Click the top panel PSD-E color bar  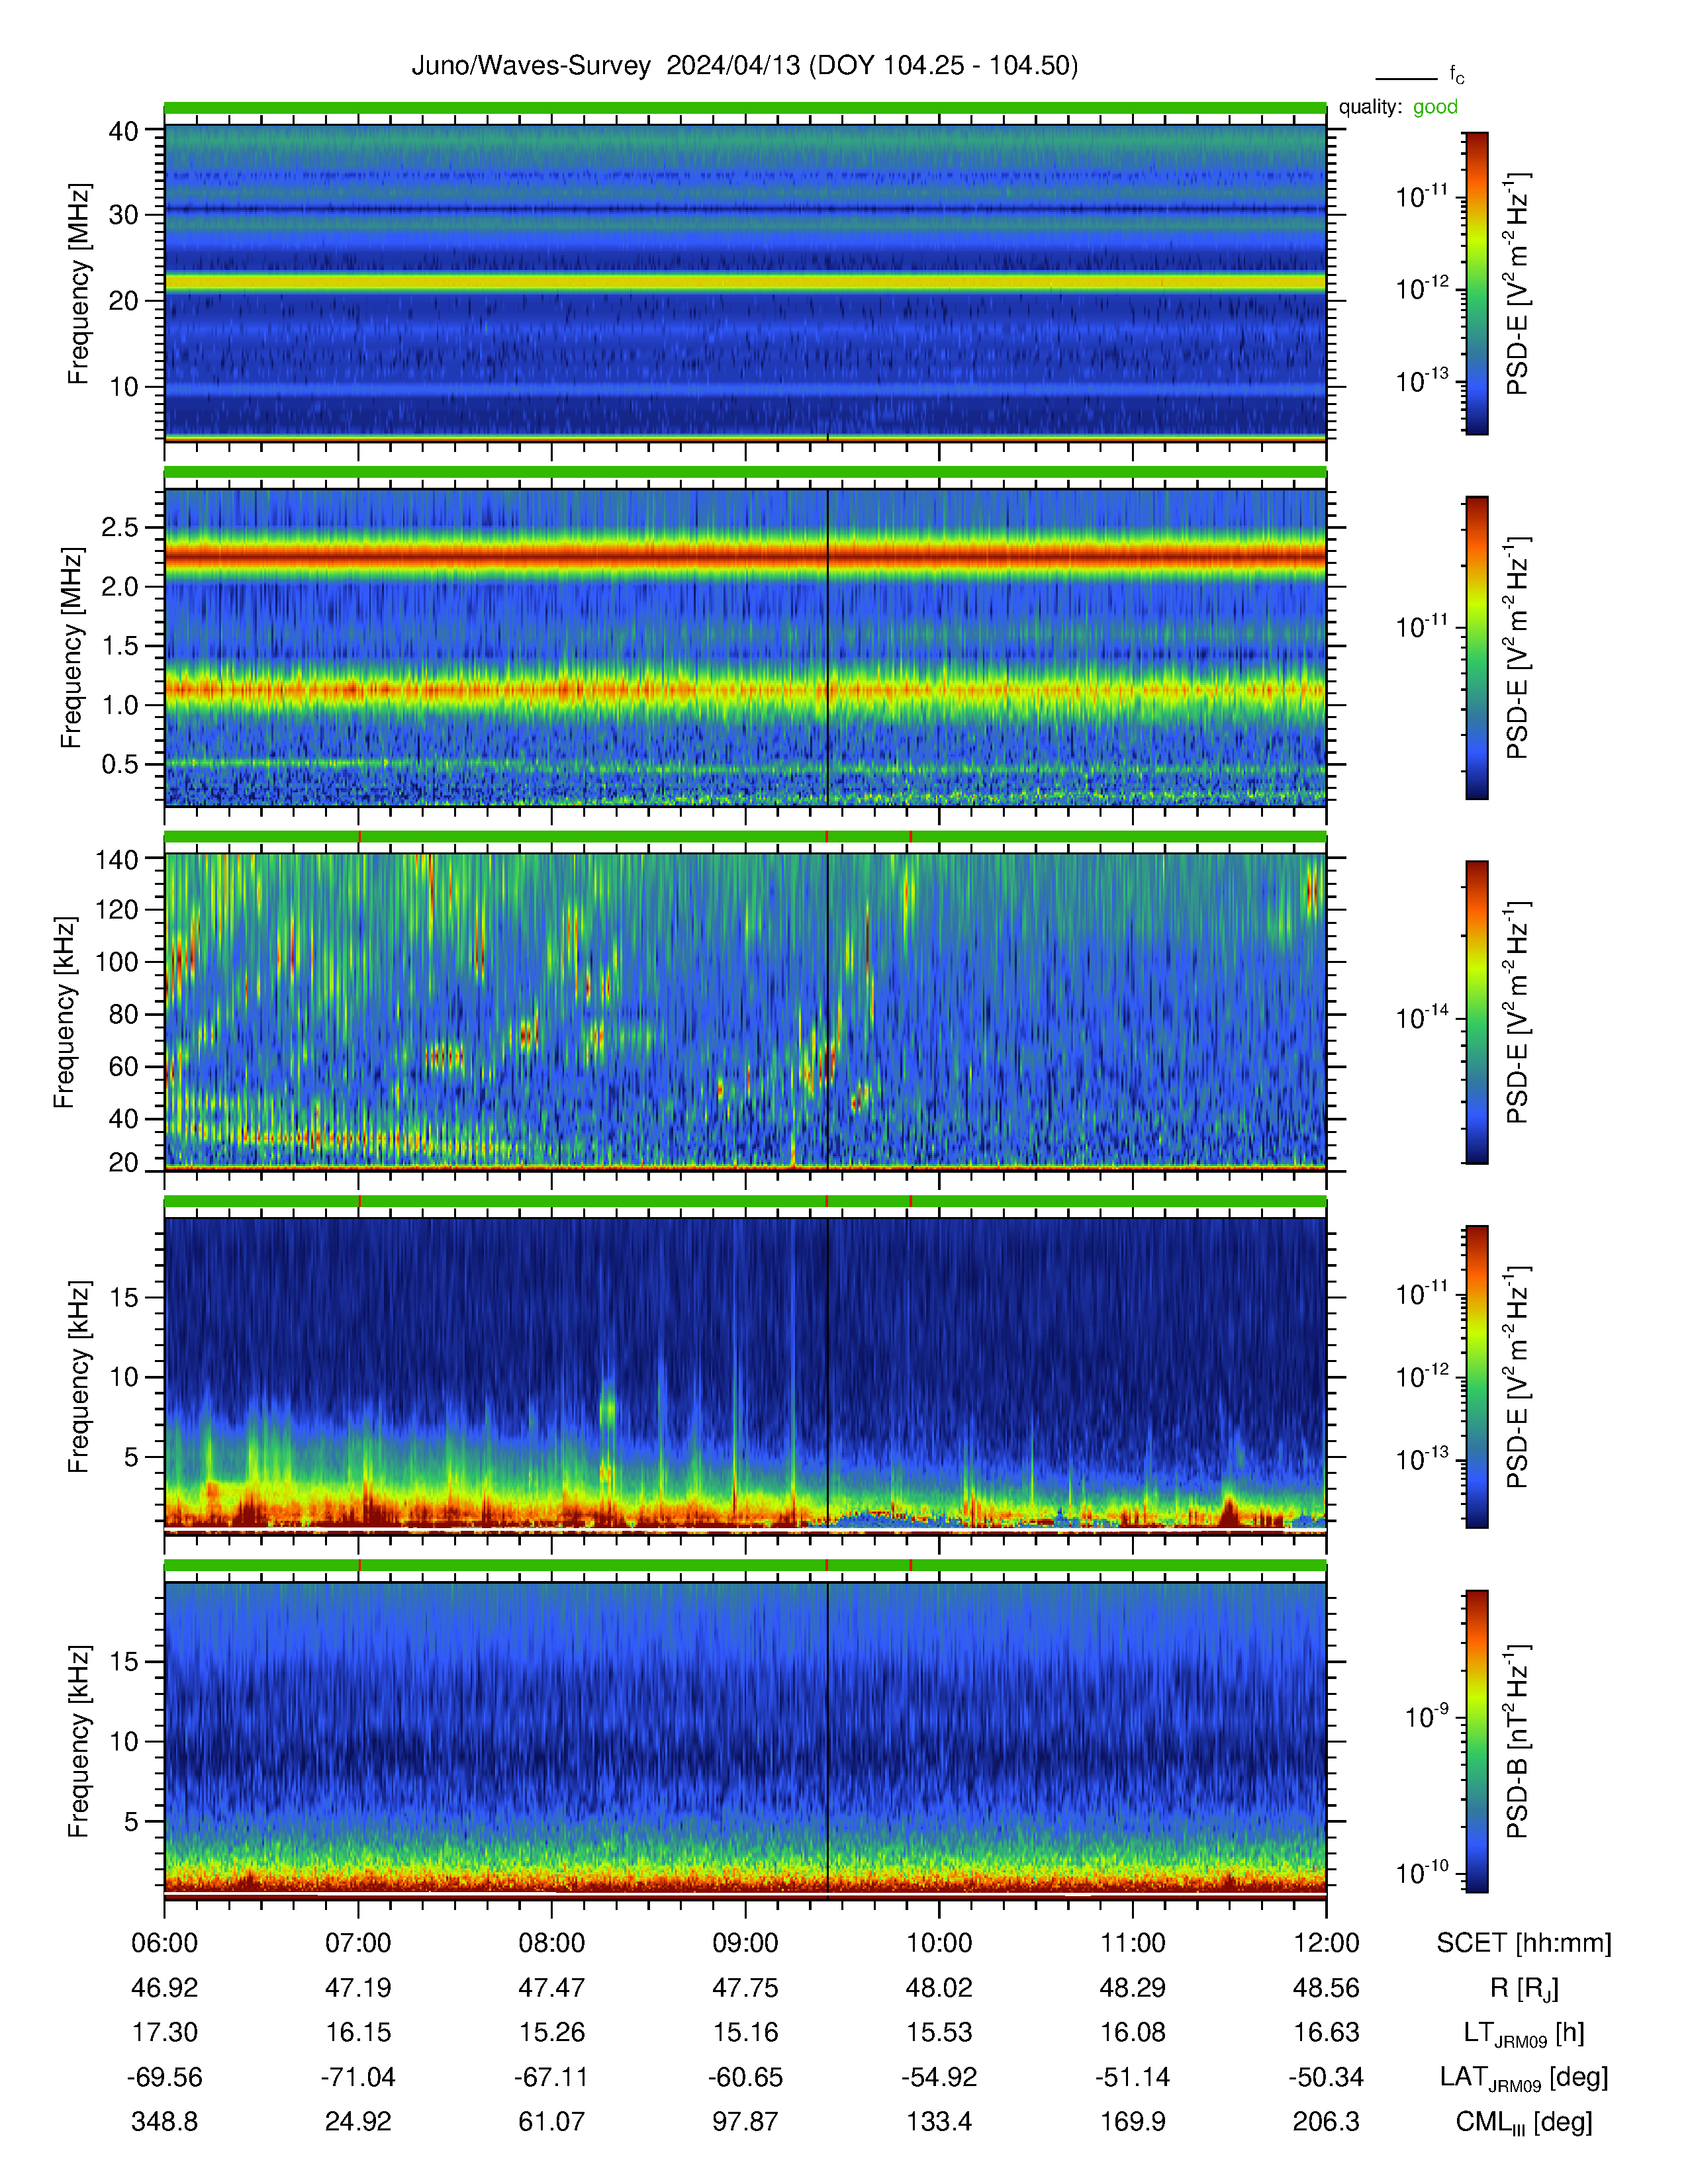point(1476,283)
